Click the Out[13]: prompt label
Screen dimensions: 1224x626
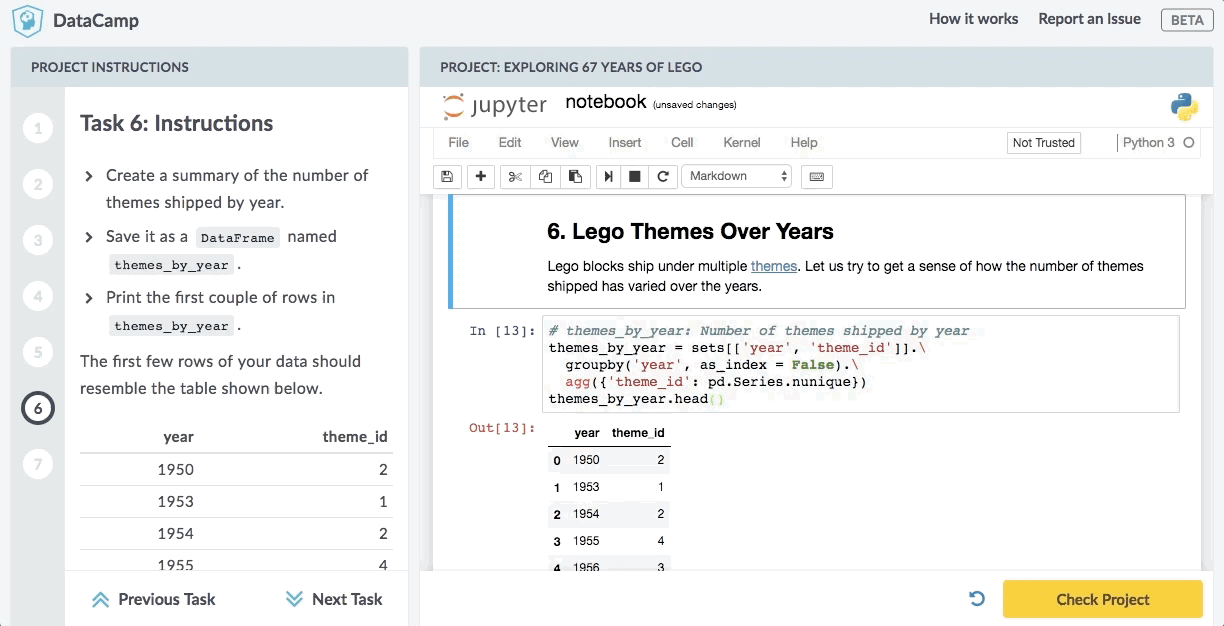click(x=502, y=428)
